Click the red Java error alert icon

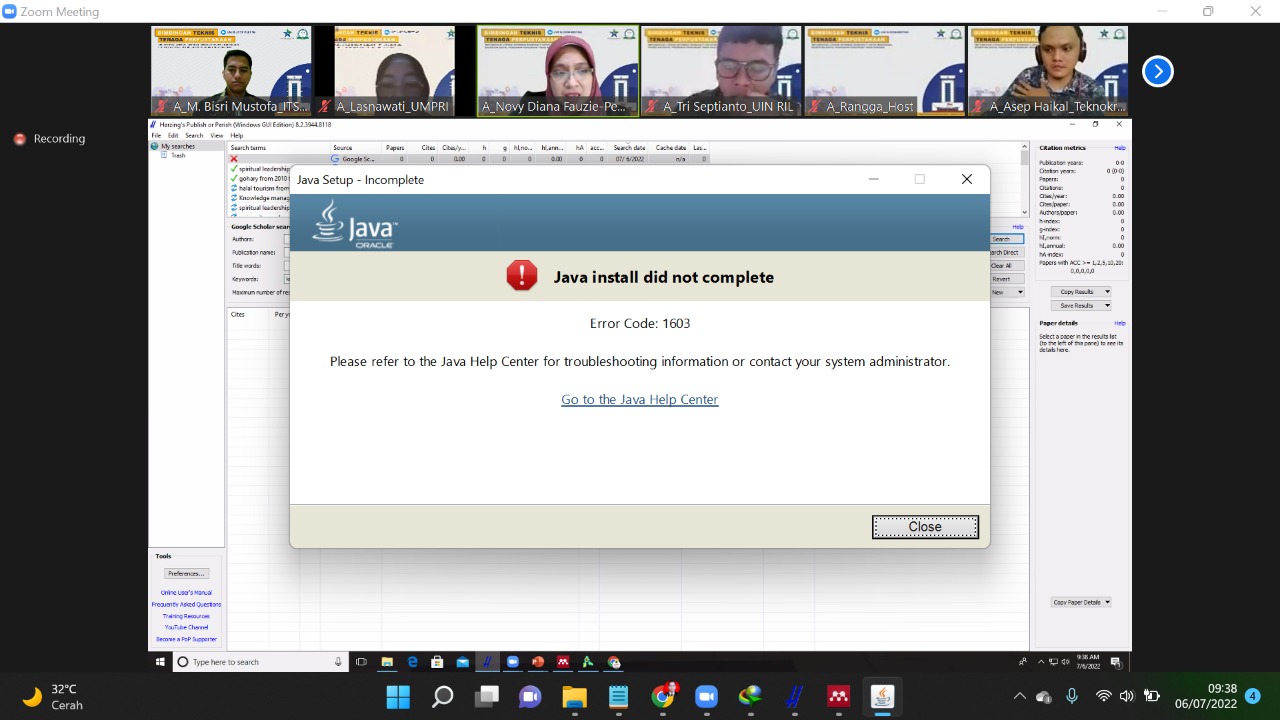pyautogui.click(x=522, y=276)
